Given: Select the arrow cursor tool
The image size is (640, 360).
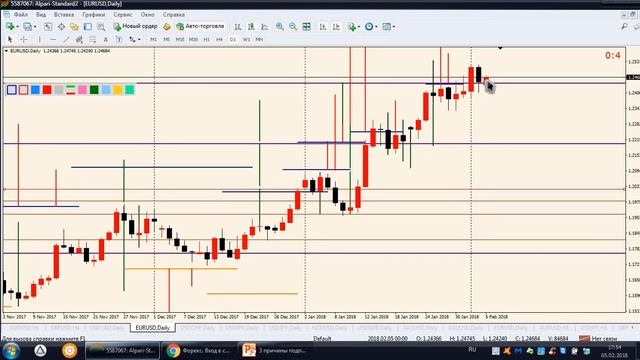Looking at the screenshot, I should coord(10,40).
